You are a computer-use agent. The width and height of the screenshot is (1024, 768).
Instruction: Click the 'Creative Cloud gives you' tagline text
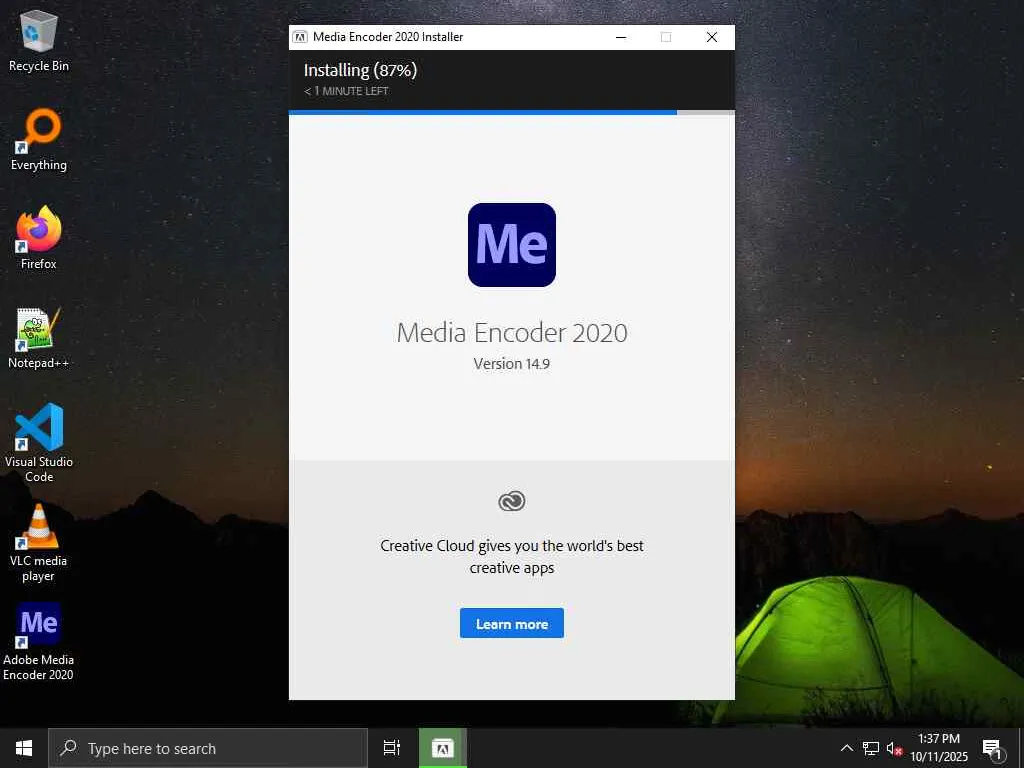pos(511,556)
